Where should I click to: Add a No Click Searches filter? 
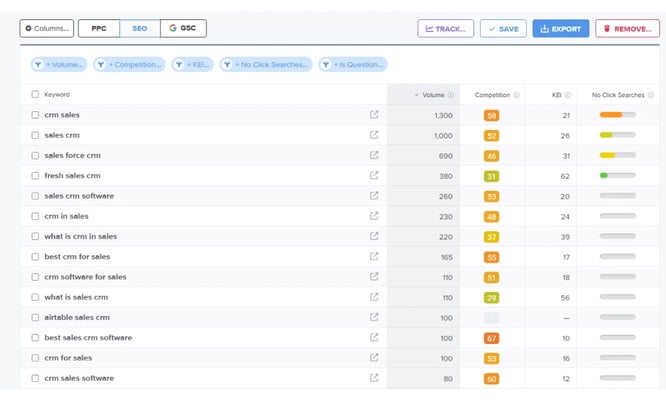coord(266,65)
